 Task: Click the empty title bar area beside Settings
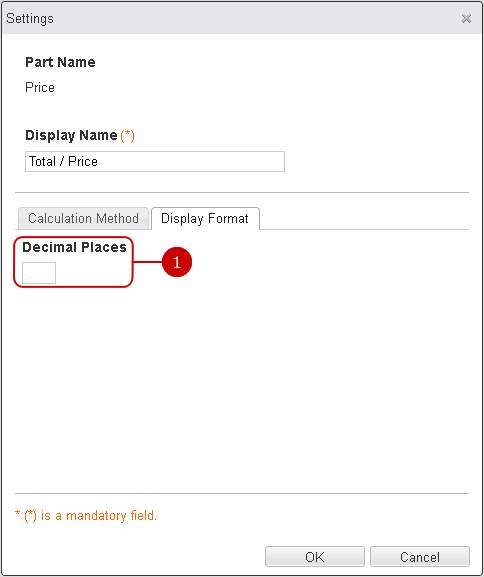pos(258,18)
